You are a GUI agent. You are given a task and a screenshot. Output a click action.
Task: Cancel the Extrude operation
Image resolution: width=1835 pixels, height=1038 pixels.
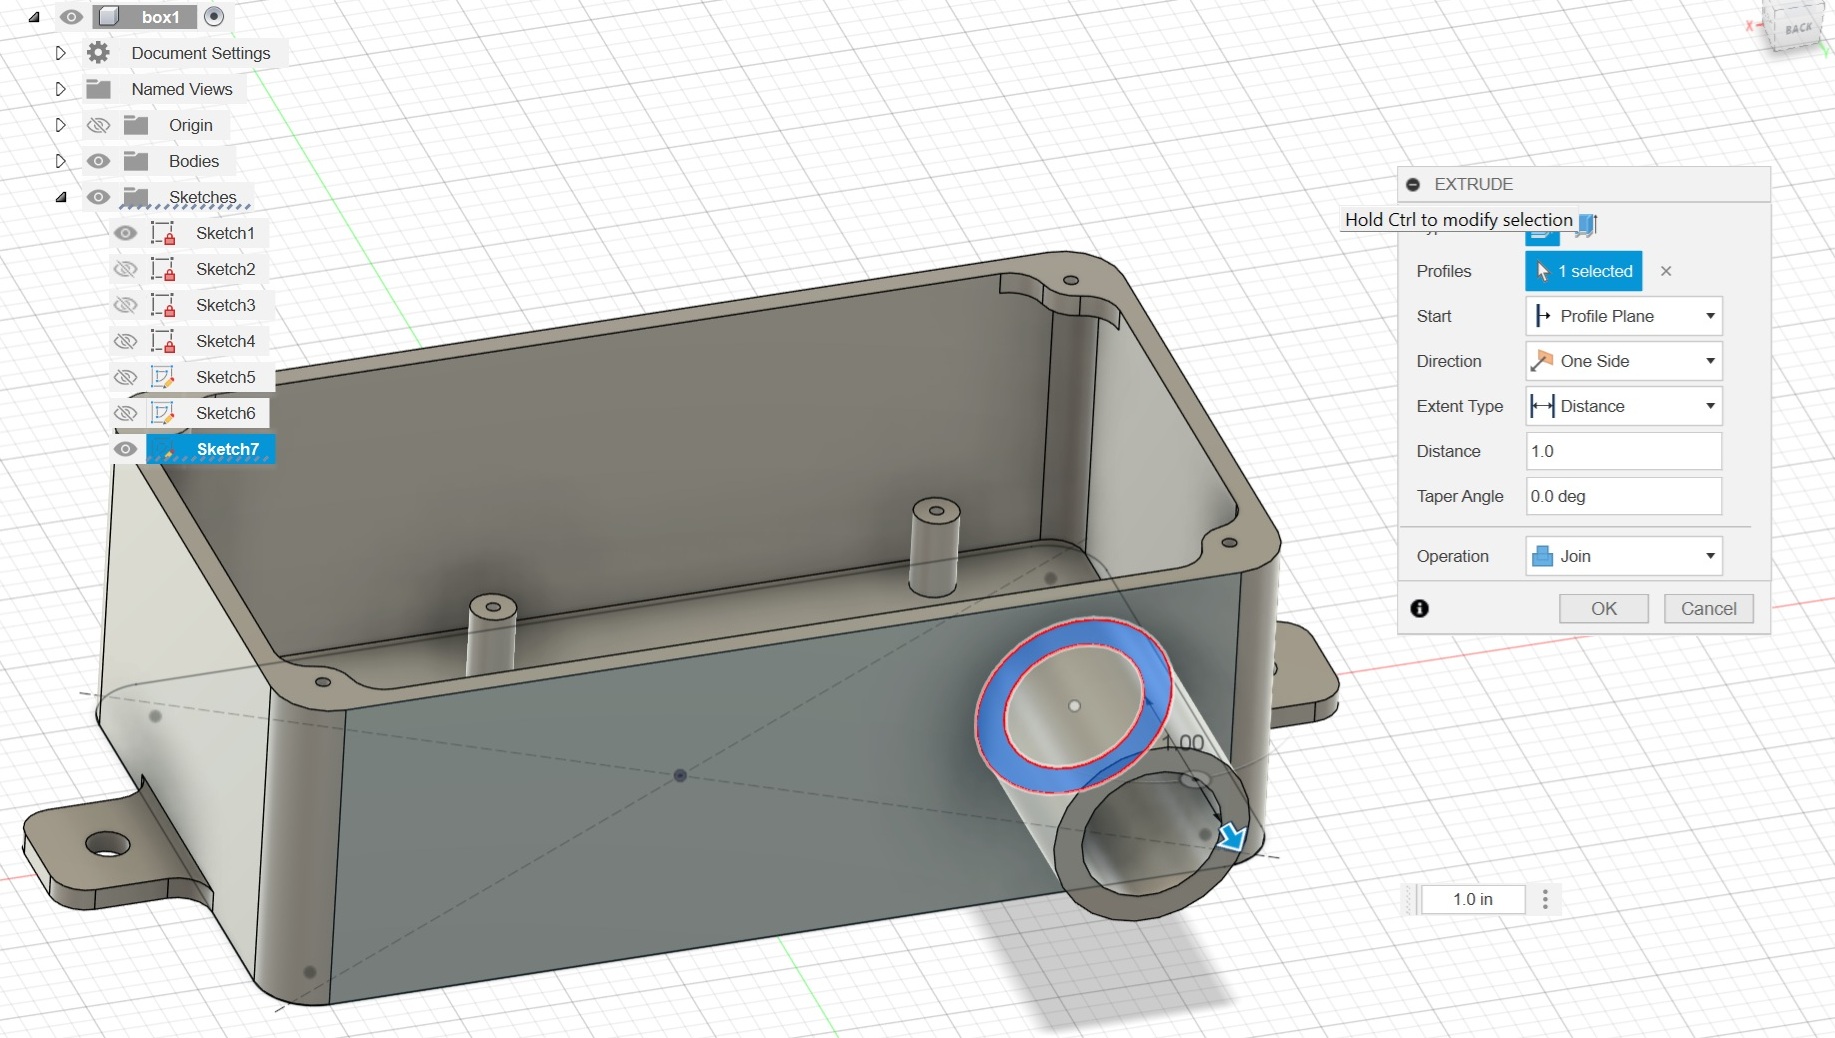1708,608
